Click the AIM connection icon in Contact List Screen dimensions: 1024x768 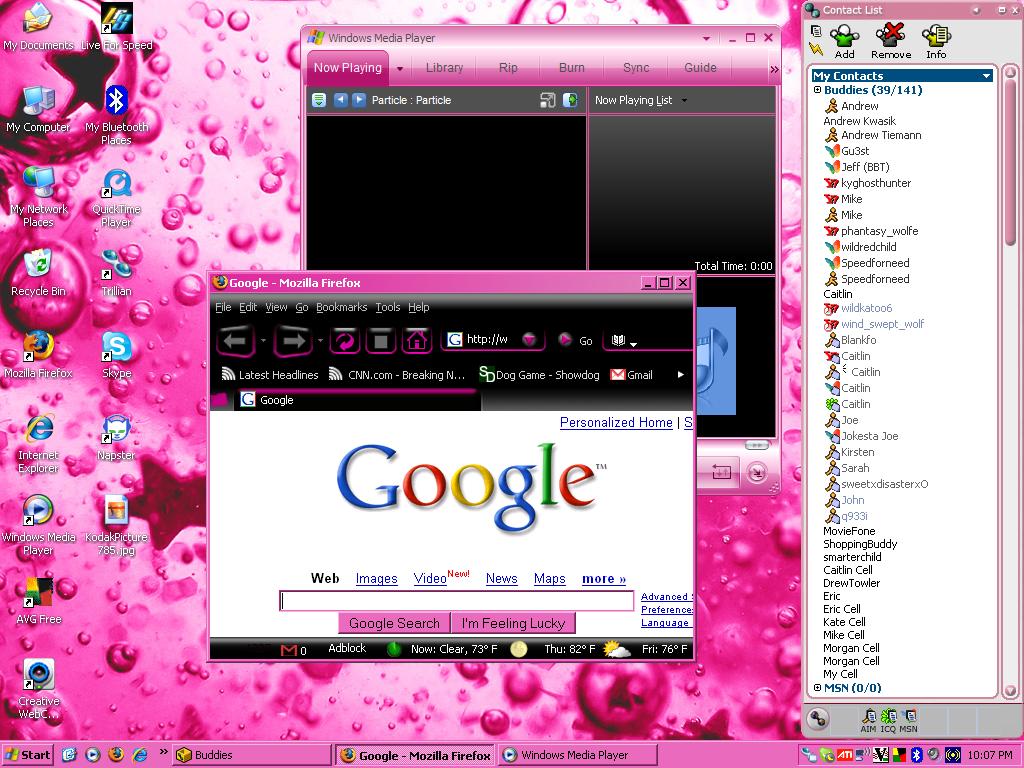pos(869,720)
